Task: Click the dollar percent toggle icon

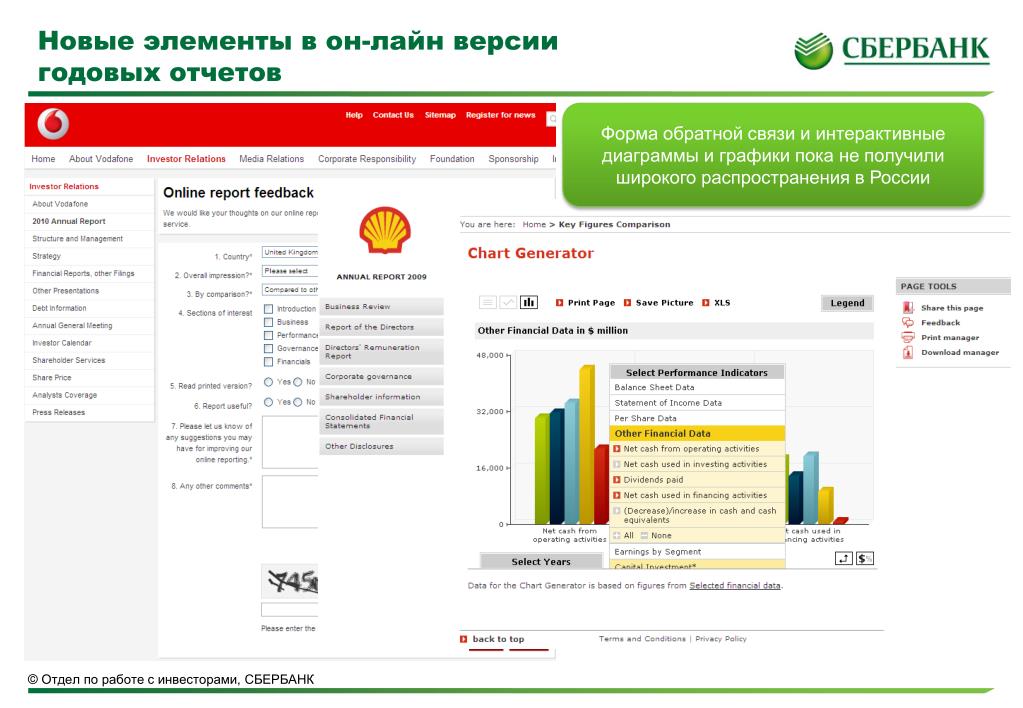Action: (x=865, y=559)
